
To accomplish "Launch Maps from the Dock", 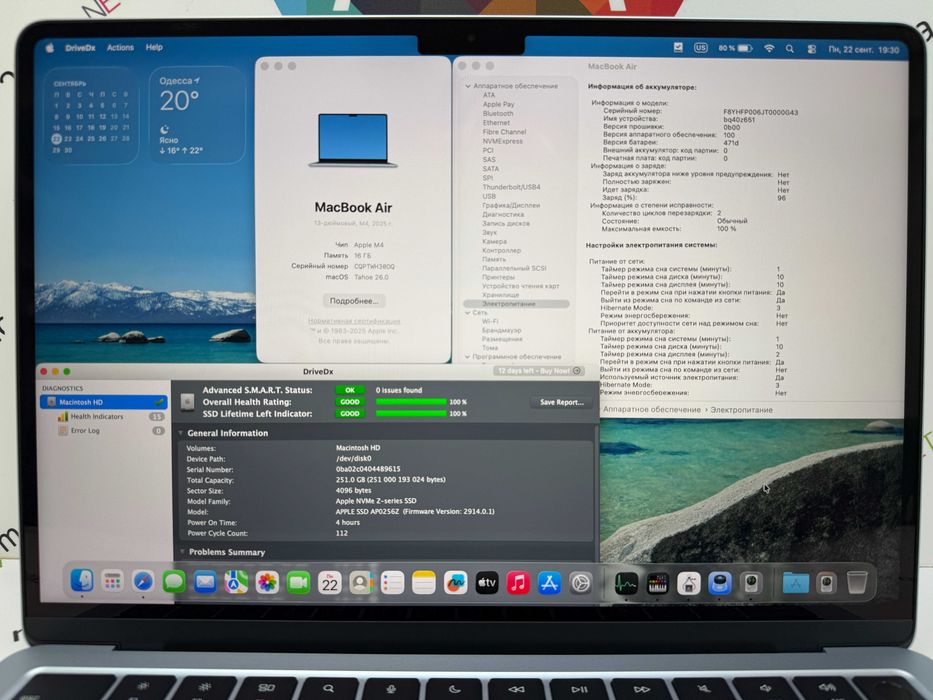I will [x=236, y=582].
